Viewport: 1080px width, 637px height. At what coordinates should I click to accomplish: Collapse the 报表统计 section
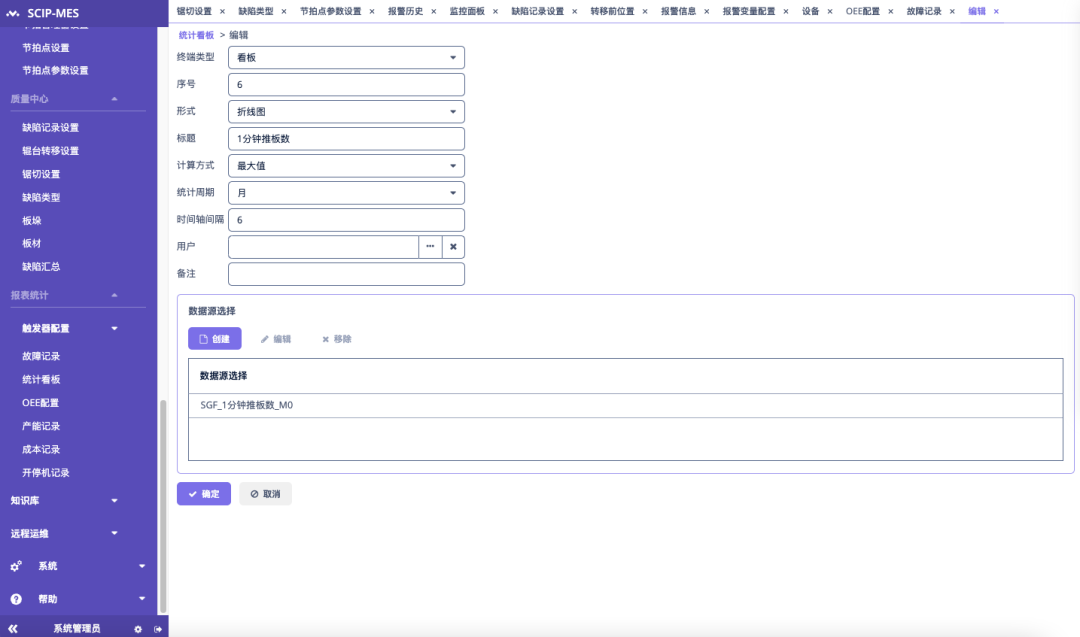(114, 295)
